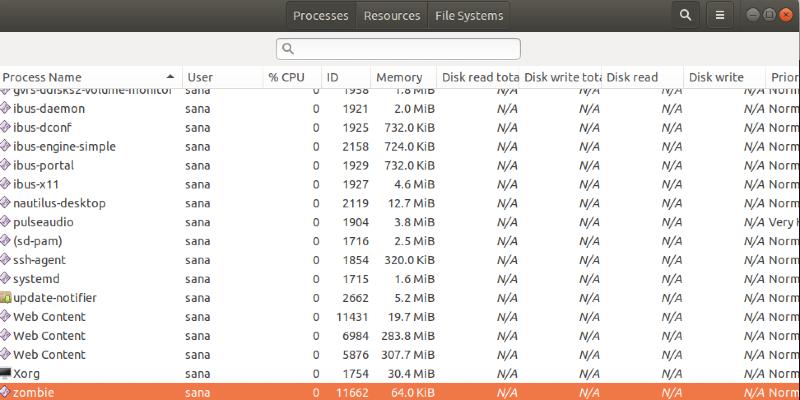The image size is (800, 400).
Task: Sort processes by Memory column header
Action: (398, 77)
